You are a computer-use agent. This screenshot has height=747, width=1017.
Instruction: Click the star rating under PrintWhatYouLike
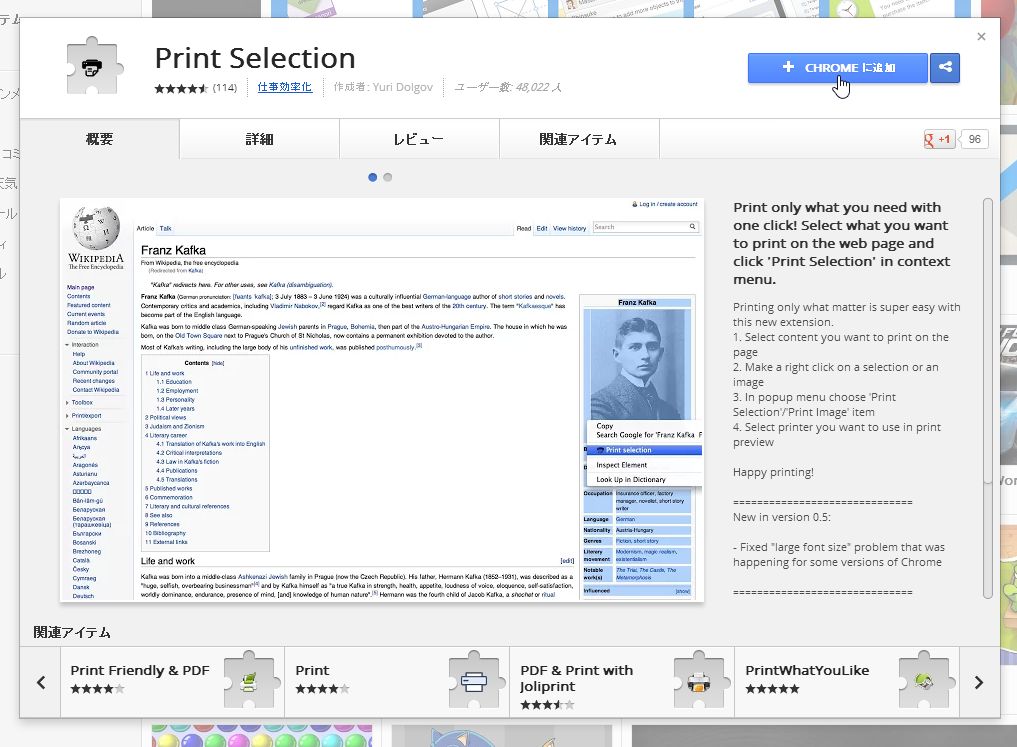[772, 689]
